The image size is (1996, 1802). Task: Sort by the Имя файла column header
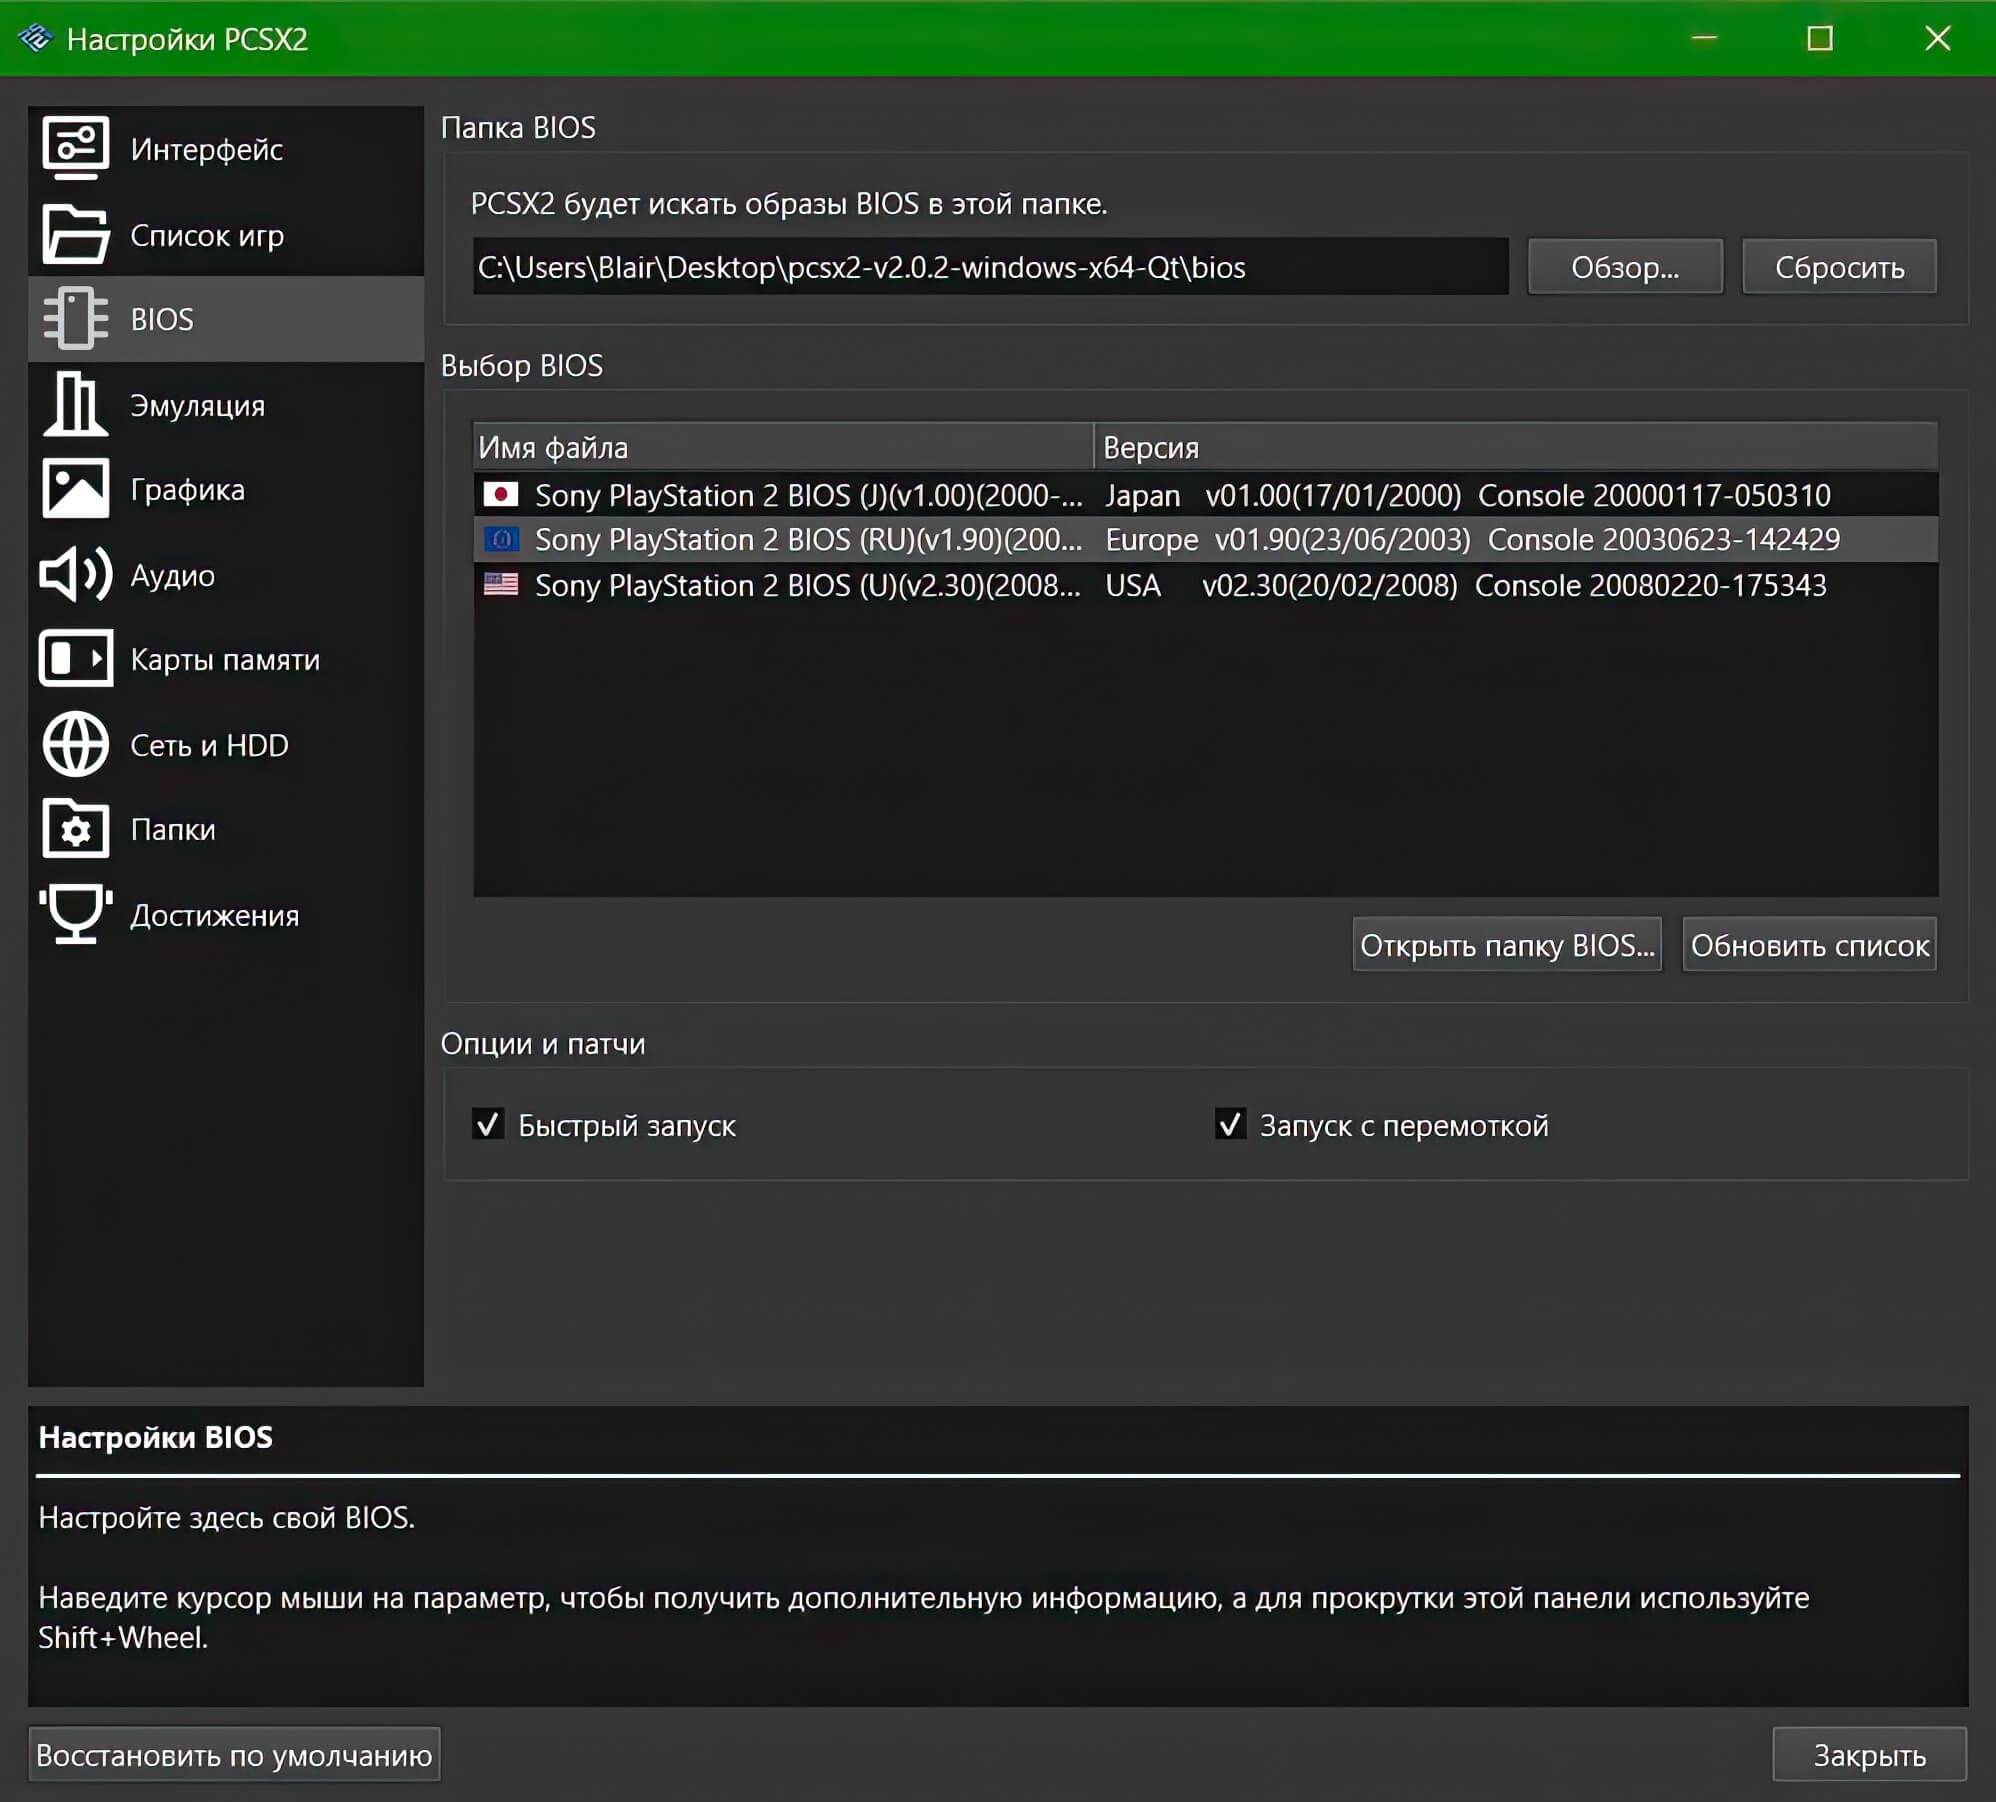pos(783,447)
